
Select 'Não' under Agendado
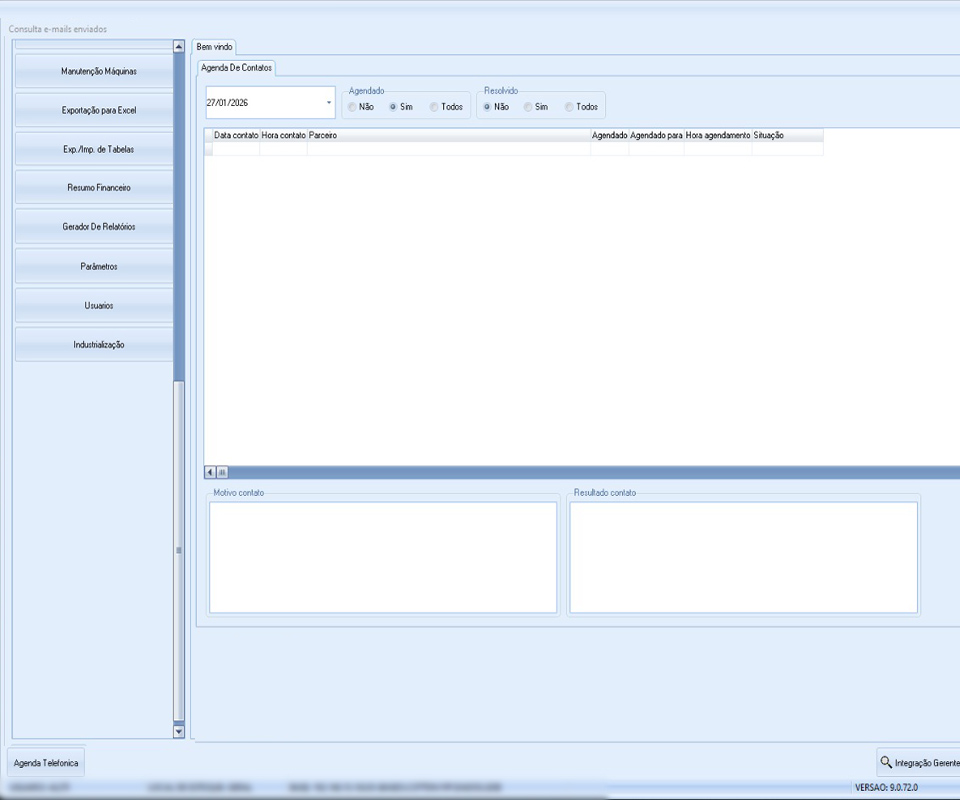coord(352,107)
